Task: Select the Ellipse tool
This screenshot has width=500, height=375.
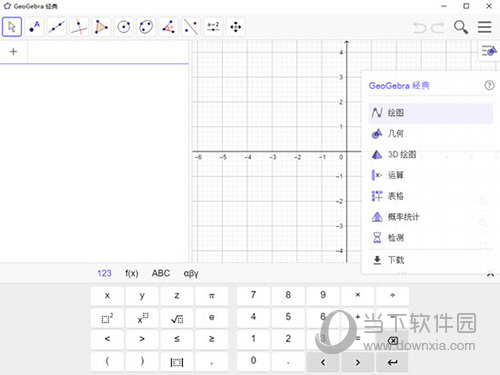Action: click(146, 27)
